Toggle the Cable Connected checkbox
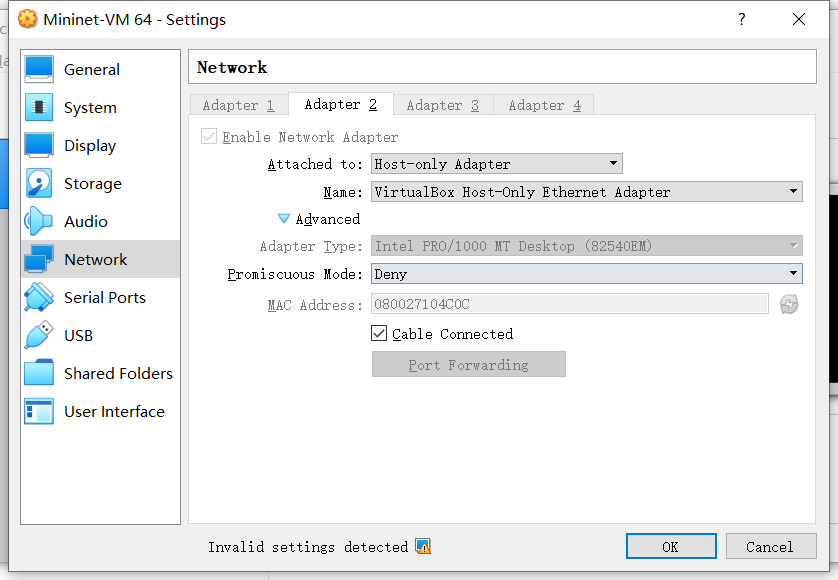 point(380,334)
